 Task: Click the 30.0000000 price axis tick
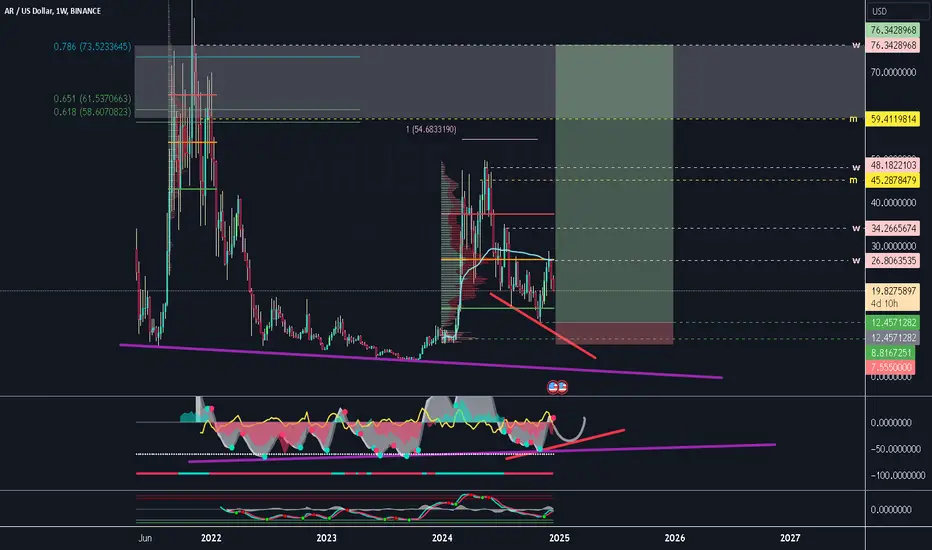point(893,246)
